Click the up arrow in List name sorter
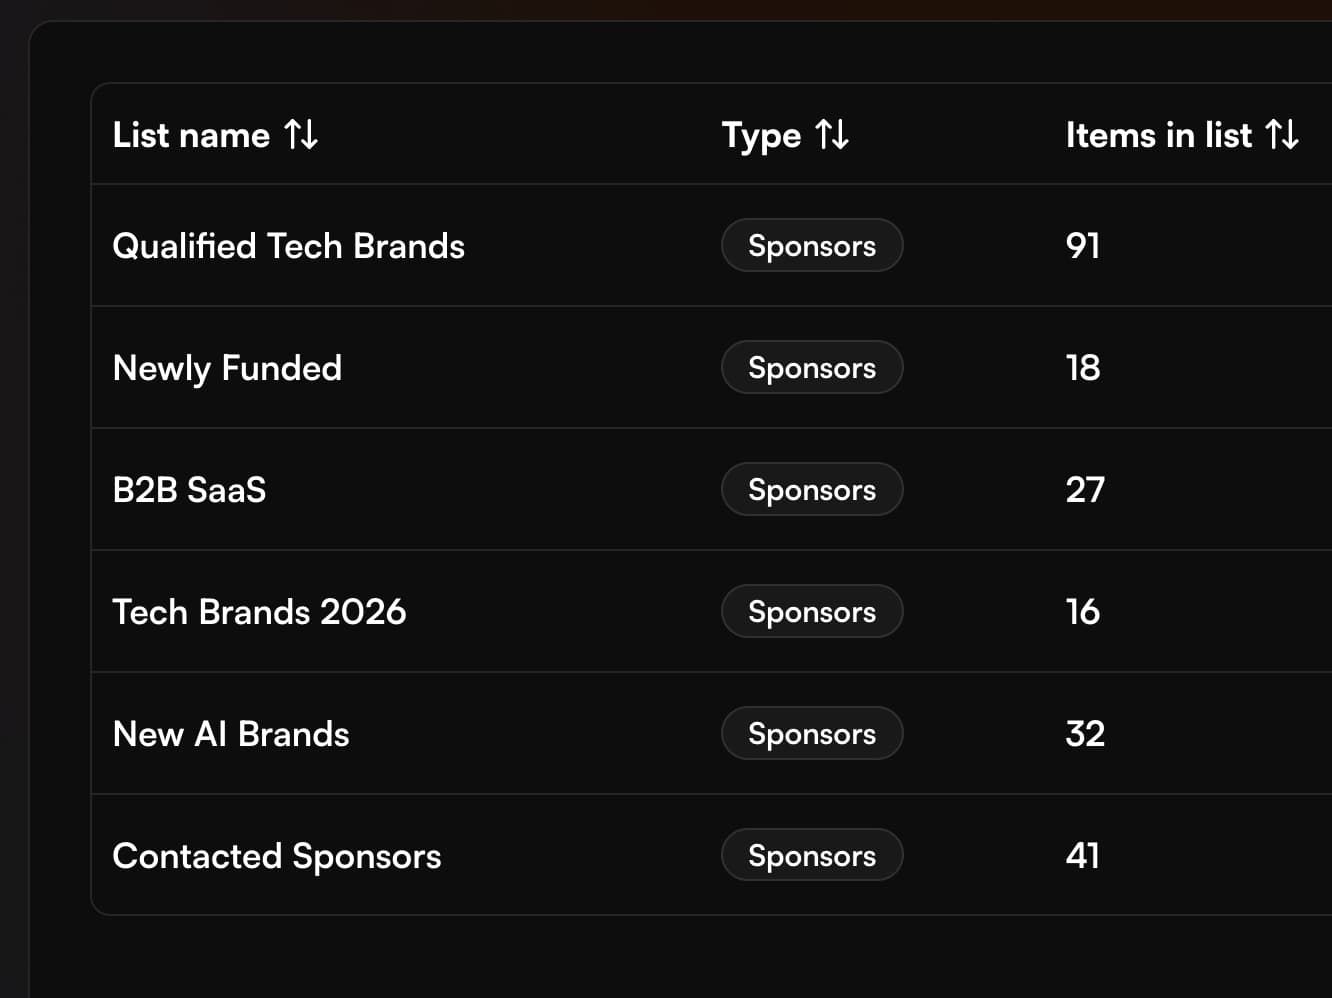The width and height of the screenshot is (1332, 998). (x=294, y=134)
